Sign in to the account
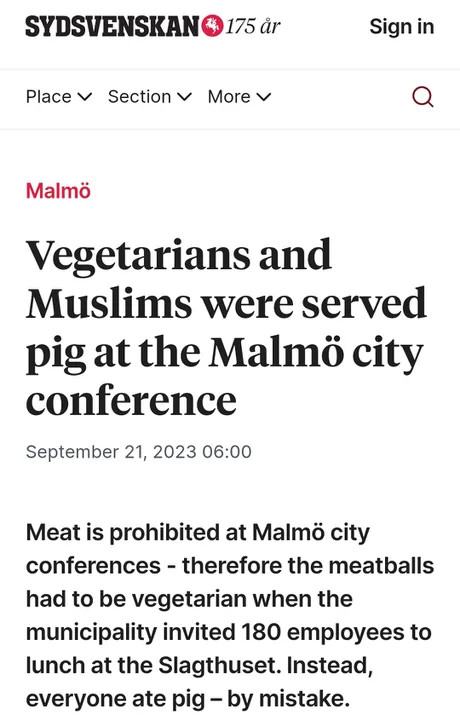Screen dimensions: 460x726 pyautogui.click(x=402, y=26)
